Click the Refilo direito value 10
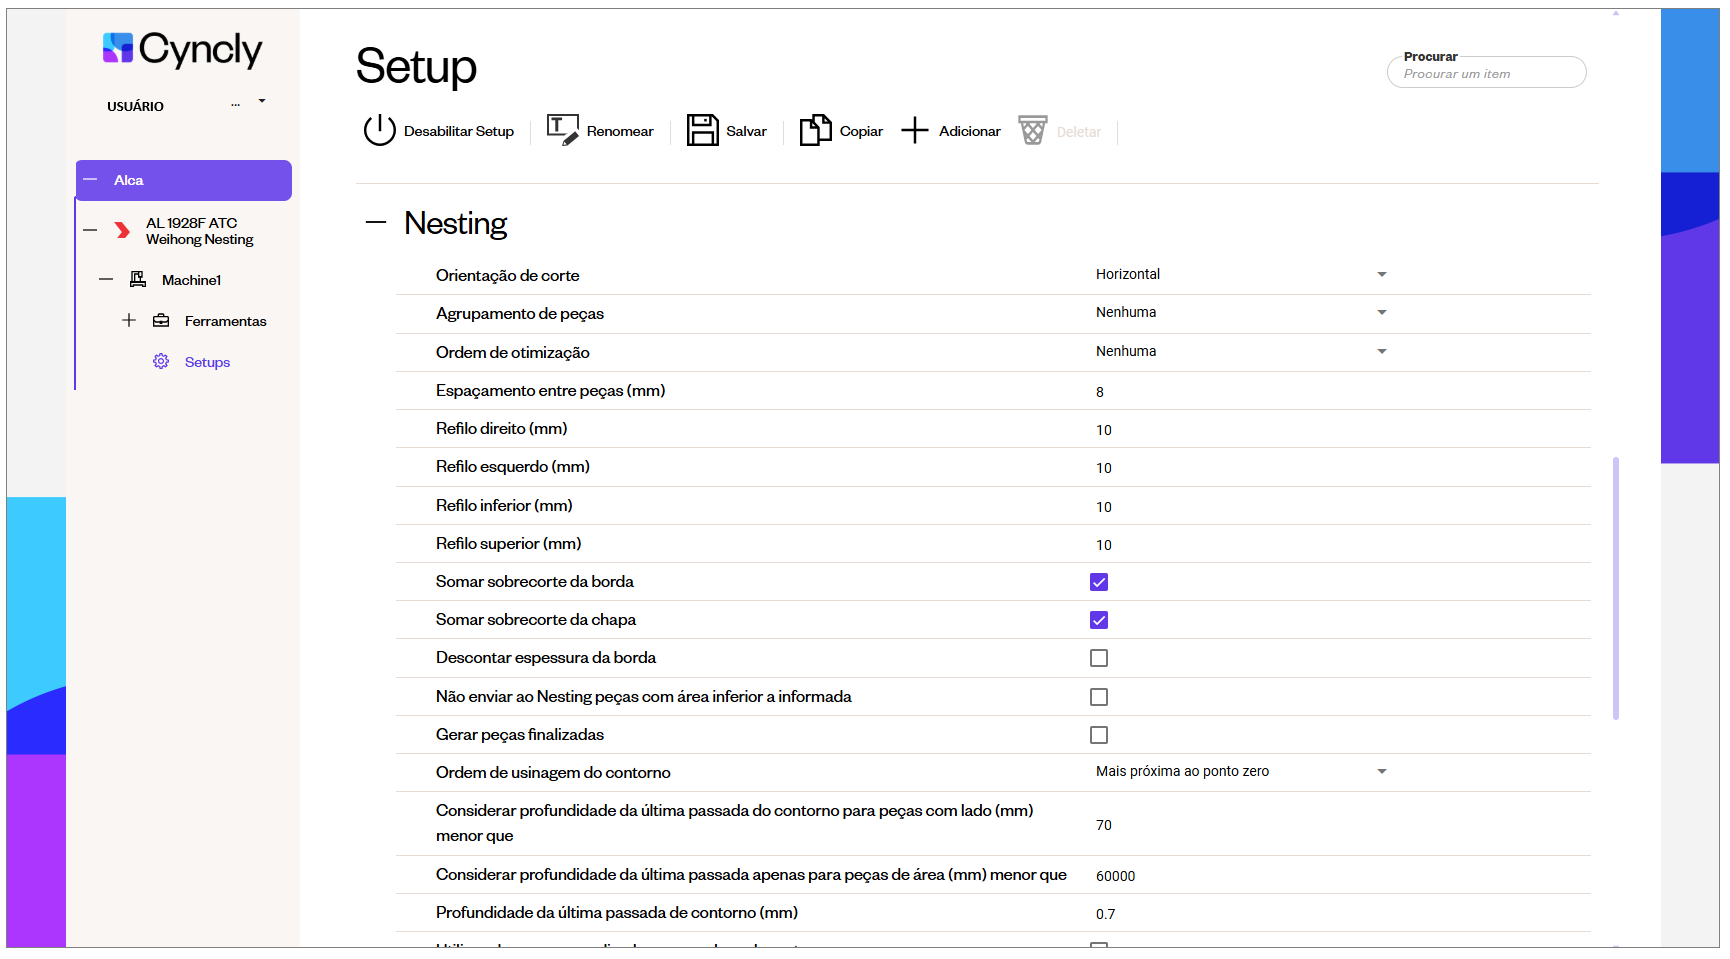Viewport: 1730px width, 959px height. (1104, 430)
